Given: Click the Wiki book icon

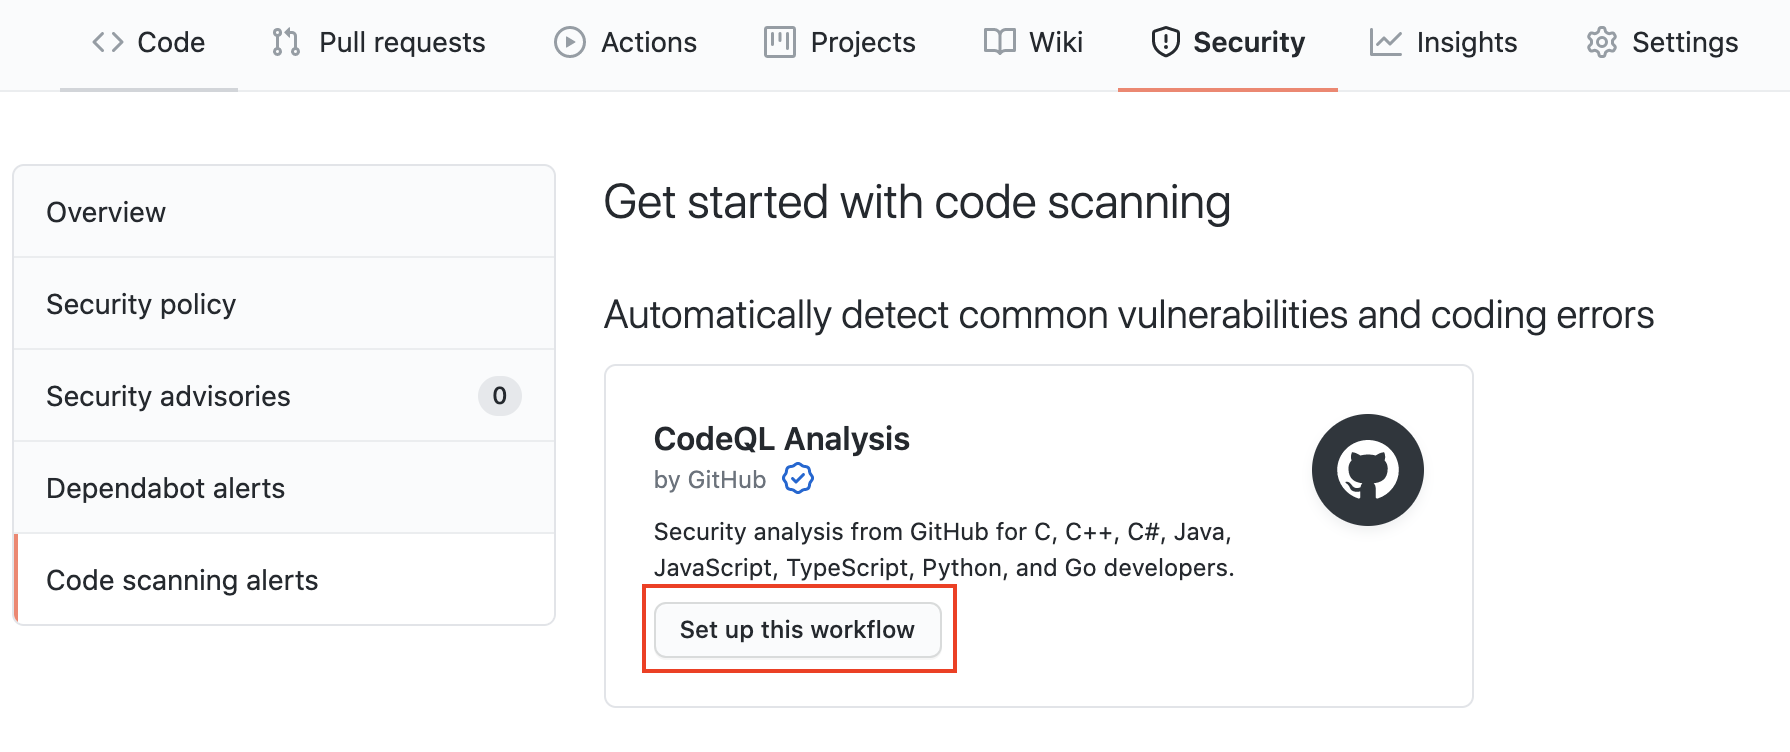Looking at the screenshot, I should coord(1000,42).
